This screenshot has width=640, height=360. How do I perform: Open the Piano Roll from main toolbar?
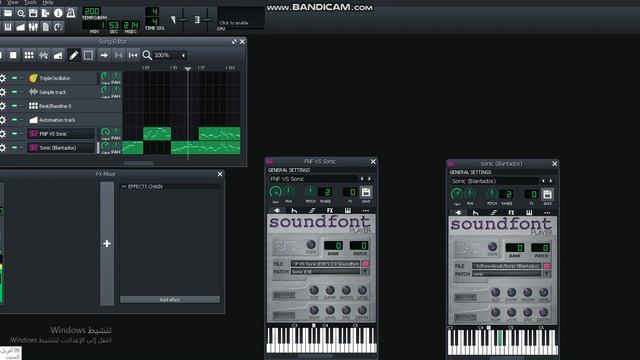point(8,27)
